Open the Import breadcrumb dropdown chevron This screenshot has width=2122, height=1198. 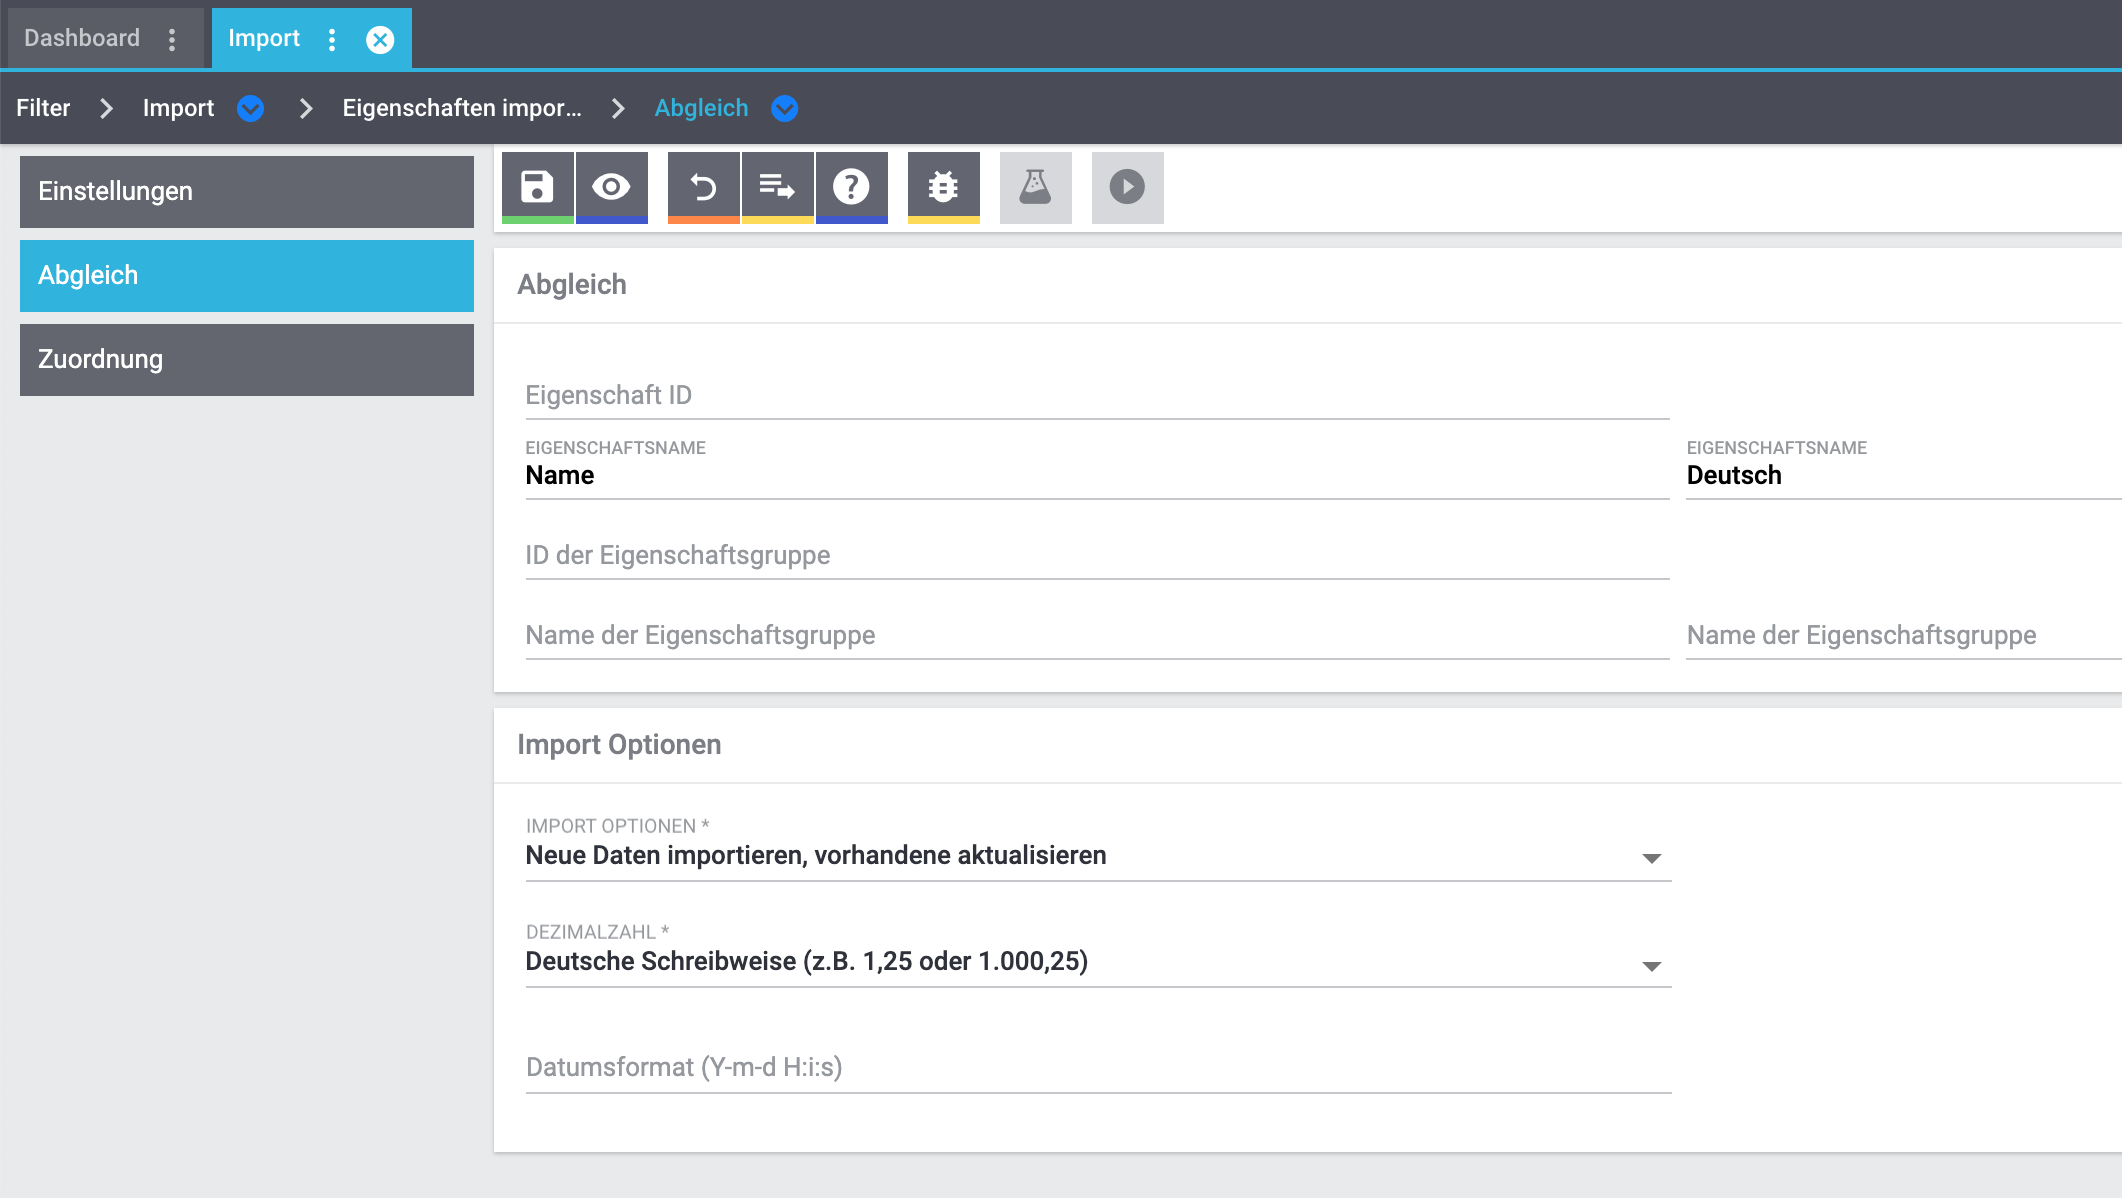(x=250, y=108)
